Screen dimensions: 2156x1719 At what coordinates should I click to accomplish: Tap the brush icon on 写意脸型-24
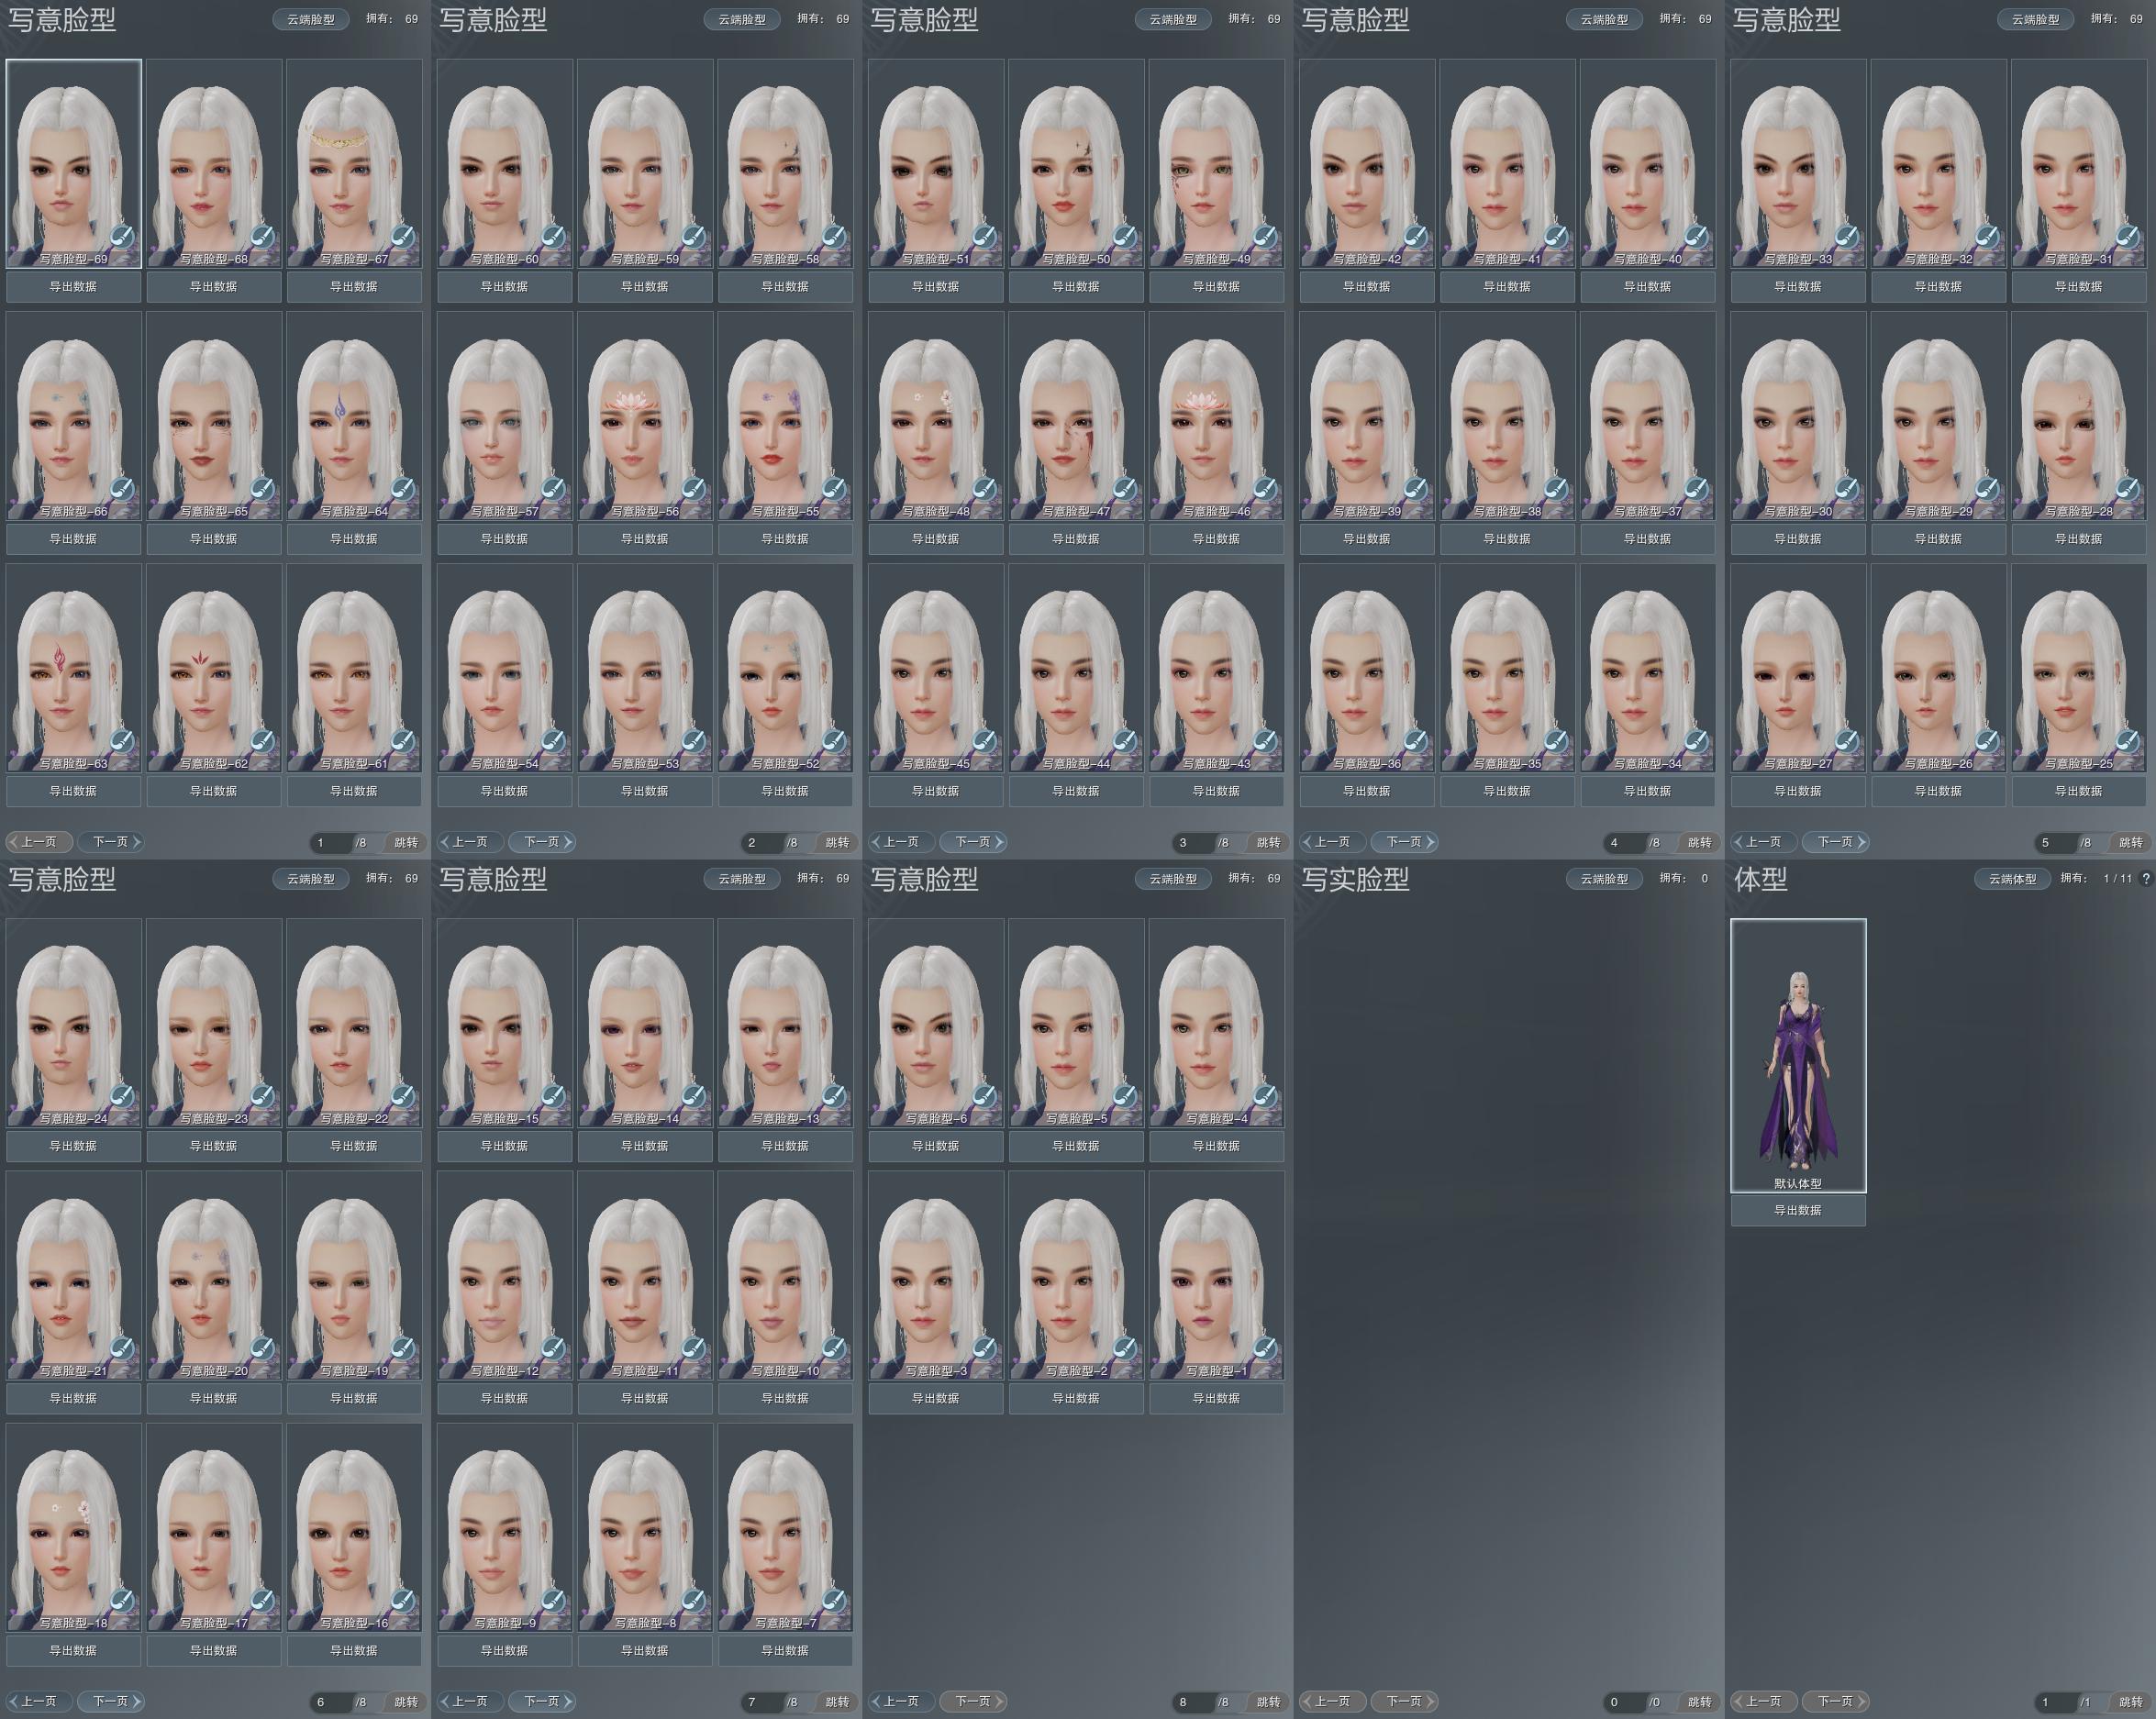coord(122,1098)
